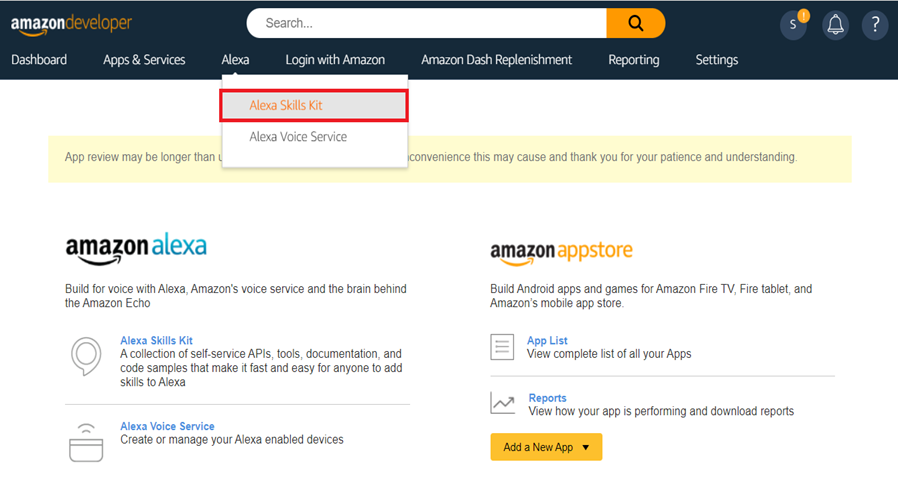
Task: Go to the Dashboard tab
Action: [39, 60]
